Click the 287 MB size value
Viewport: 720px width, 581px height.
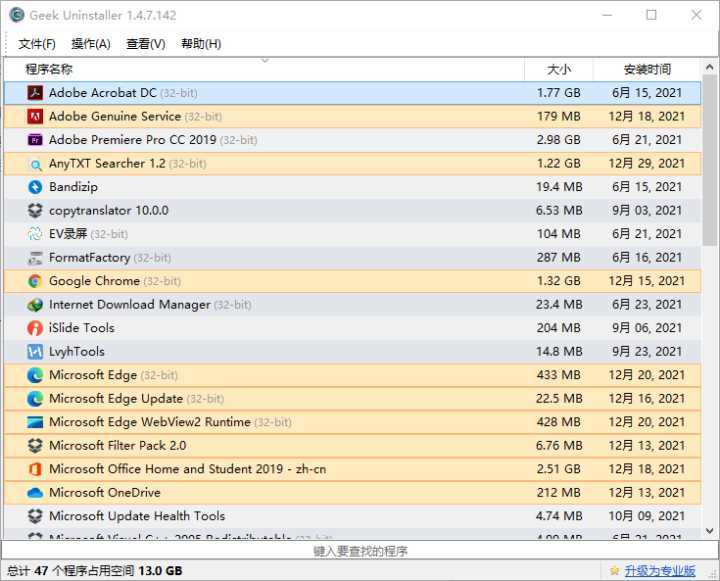pyautogui.click(x=559, y=258)
